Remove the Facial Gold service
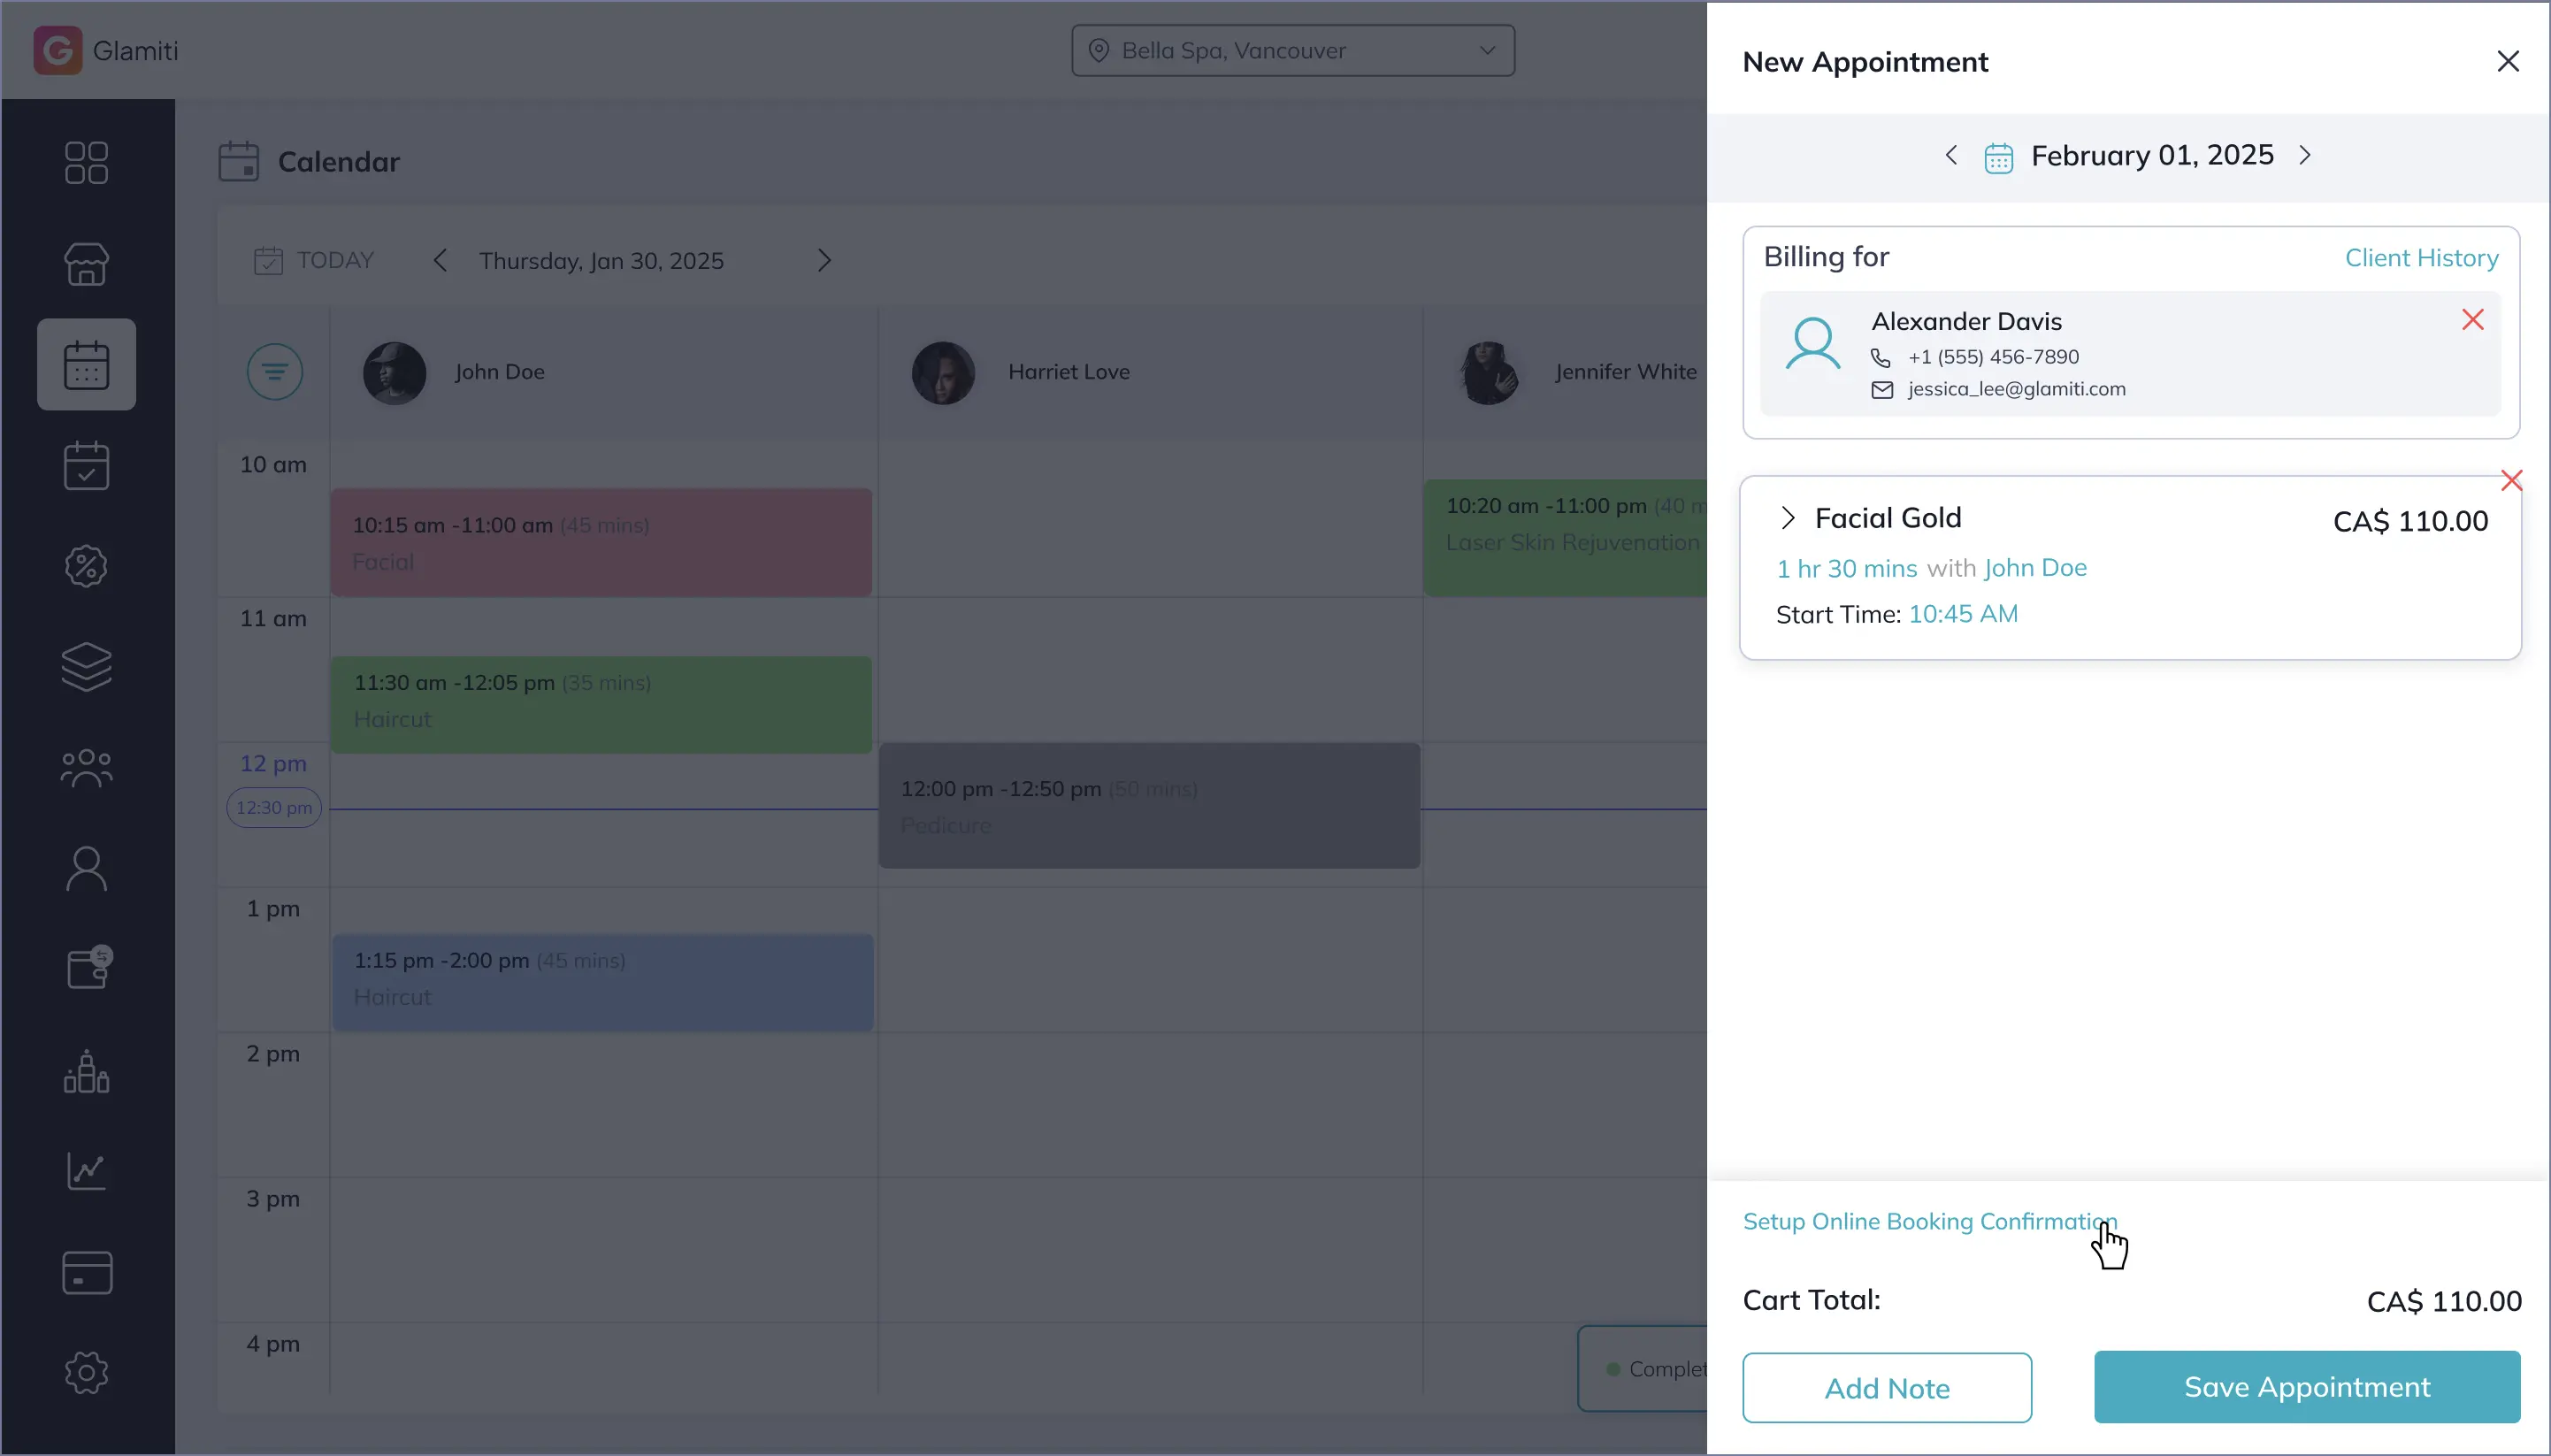 2510,481
